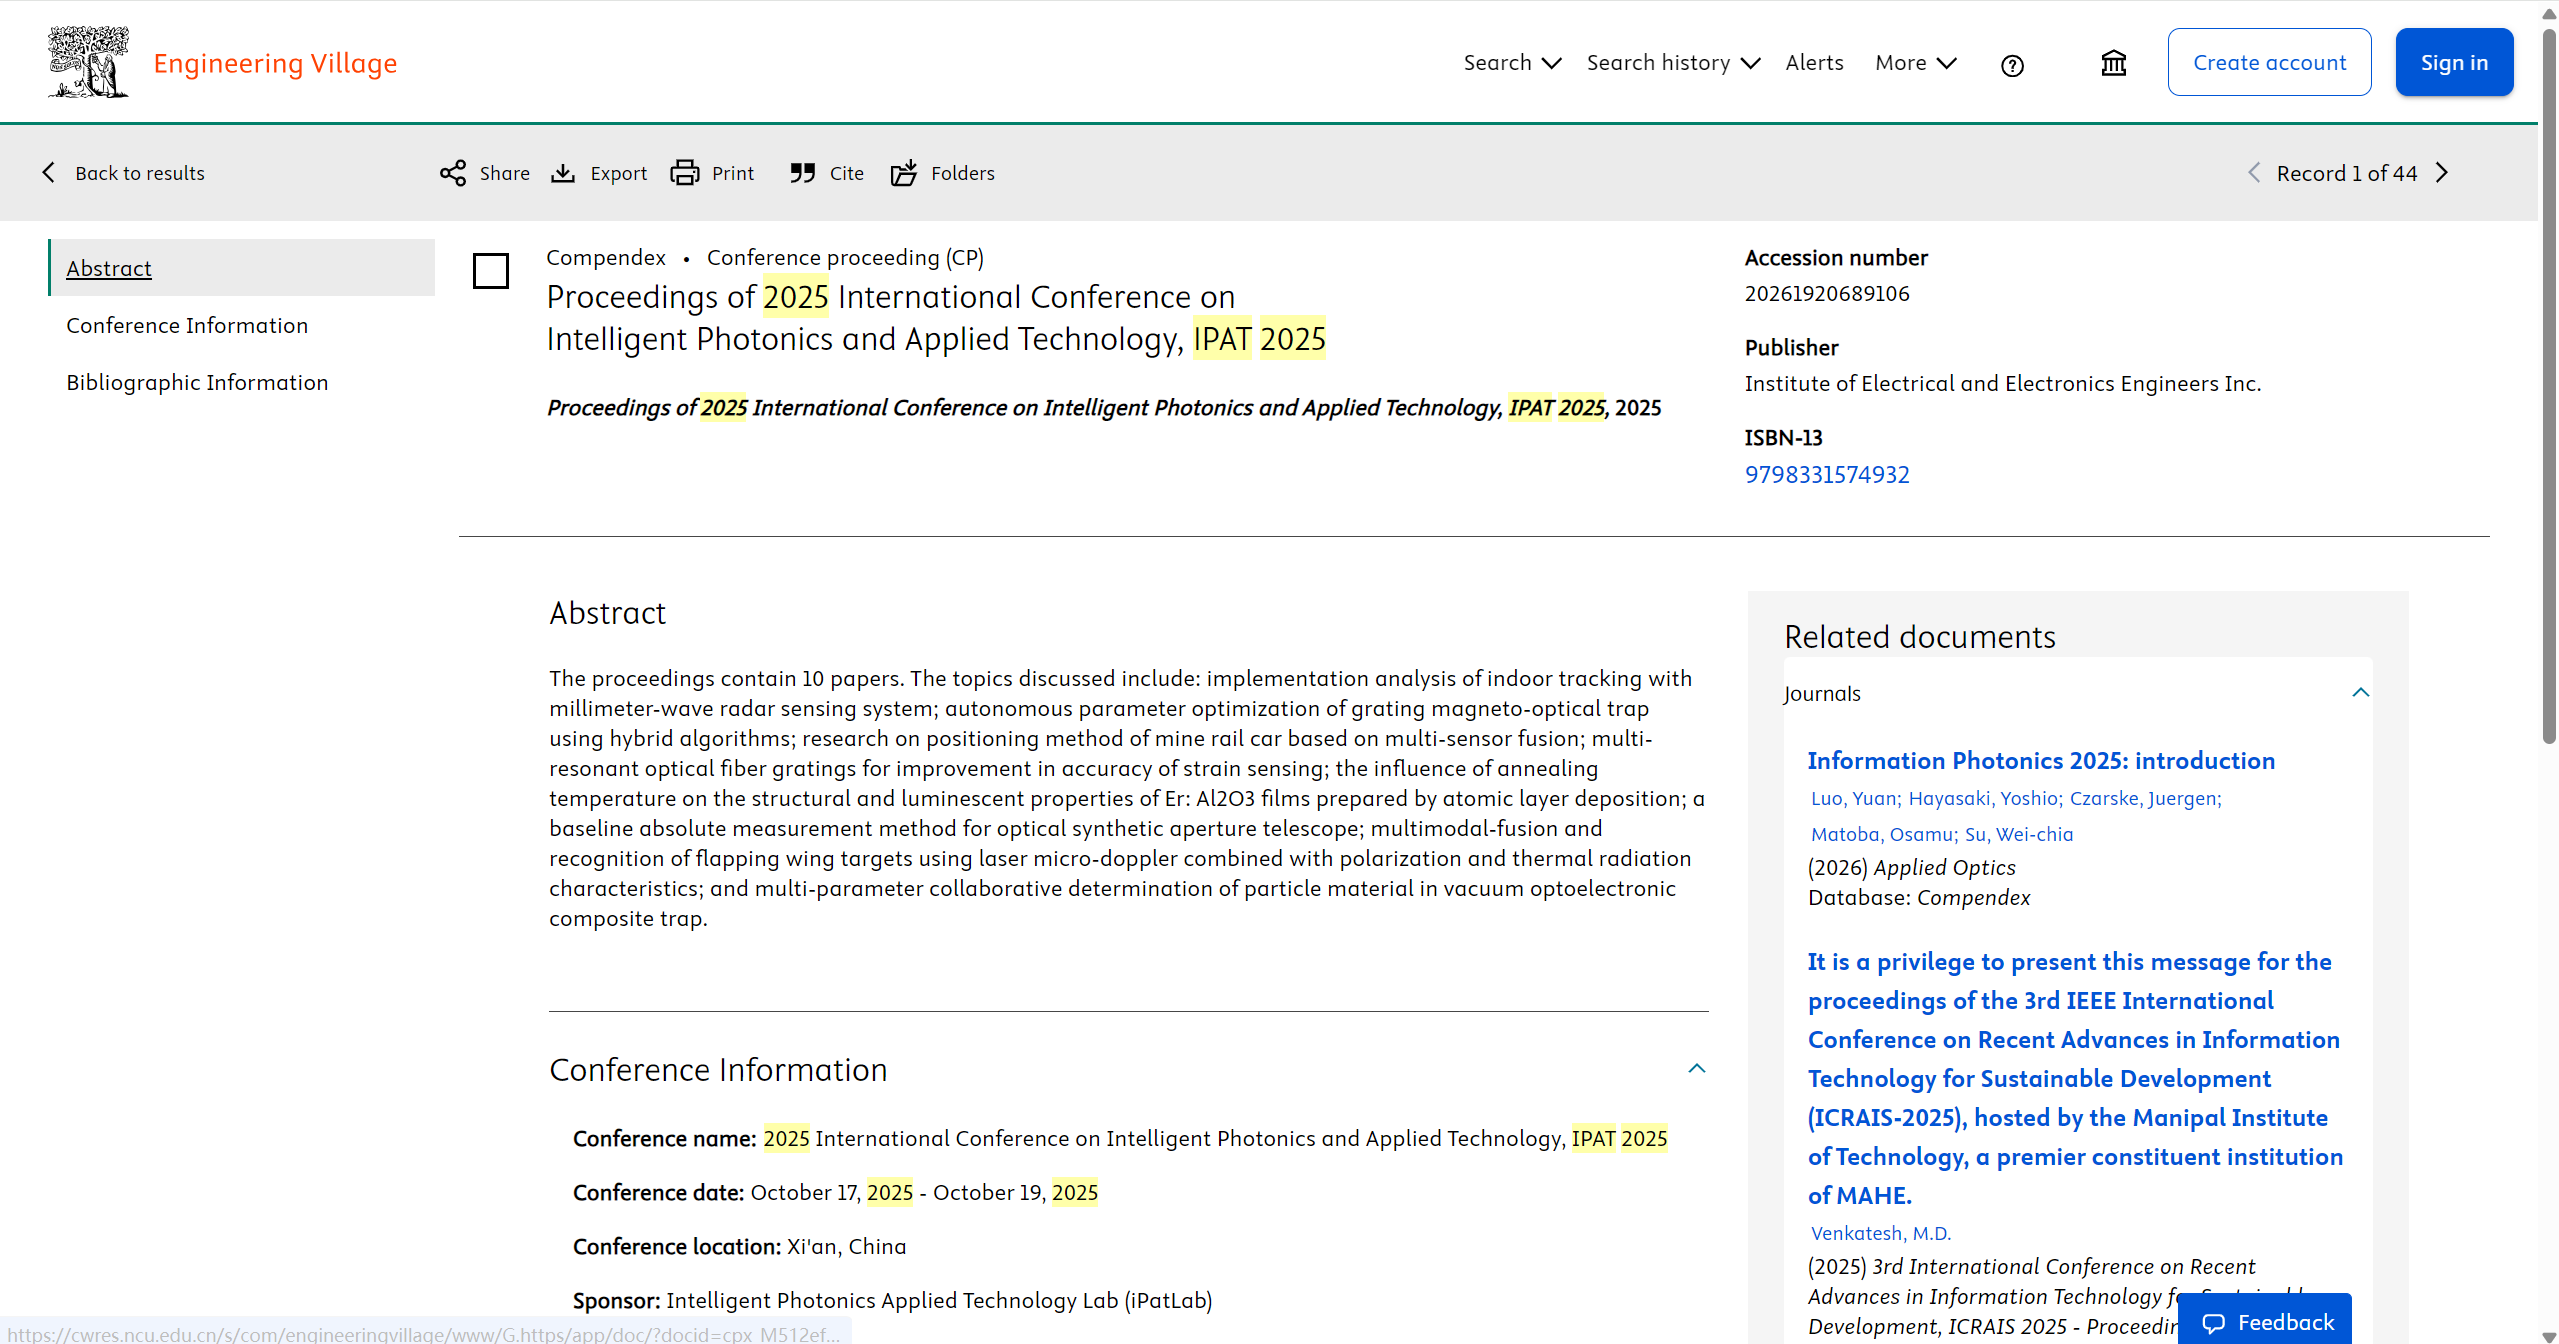Go to previous record with left arrow
The width and height of the screenshot is (2559, 1344).
2254,173
